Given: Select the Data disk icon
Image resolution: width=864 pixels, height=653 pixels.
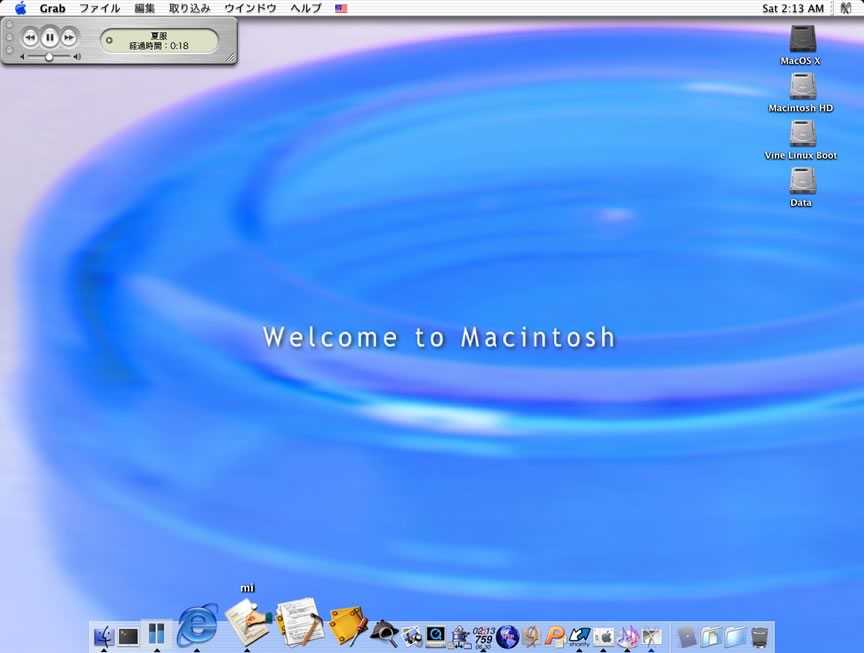Looking at the screenshot, I should click(x=802, y=181).
